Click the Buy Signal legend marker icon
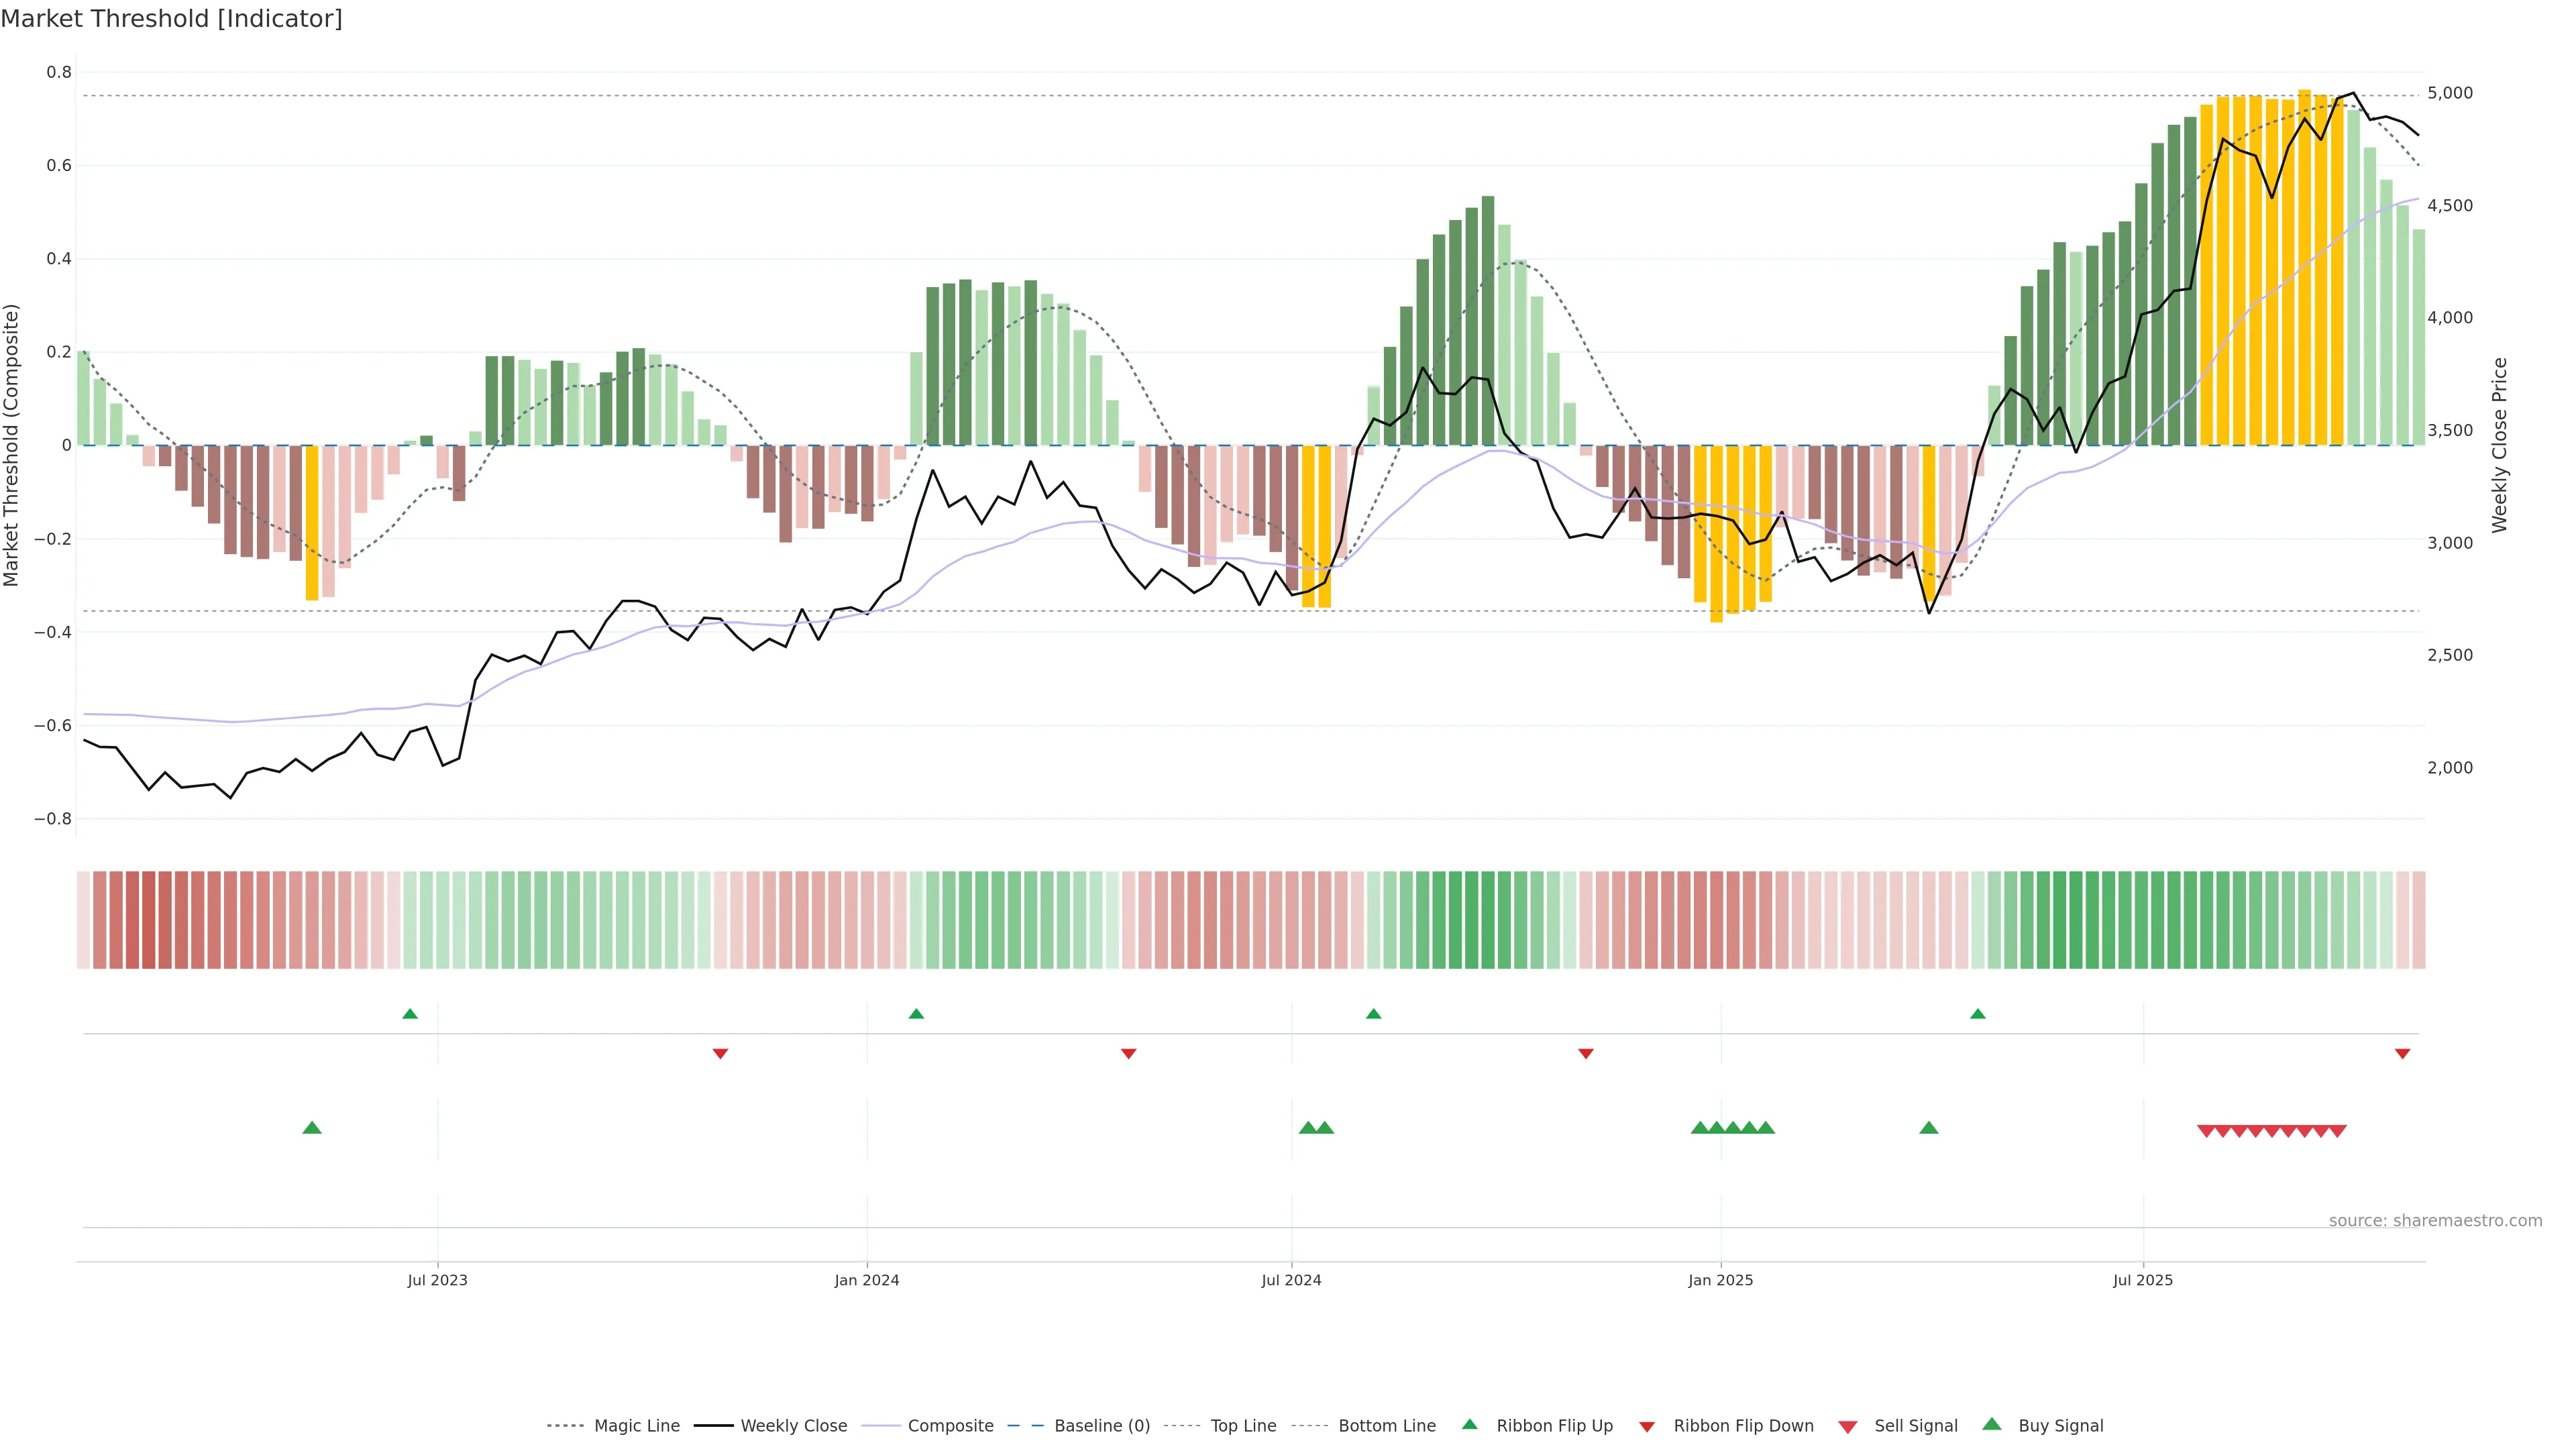Viewport: 2576px width, 1449px height. coord(1992,1424)
